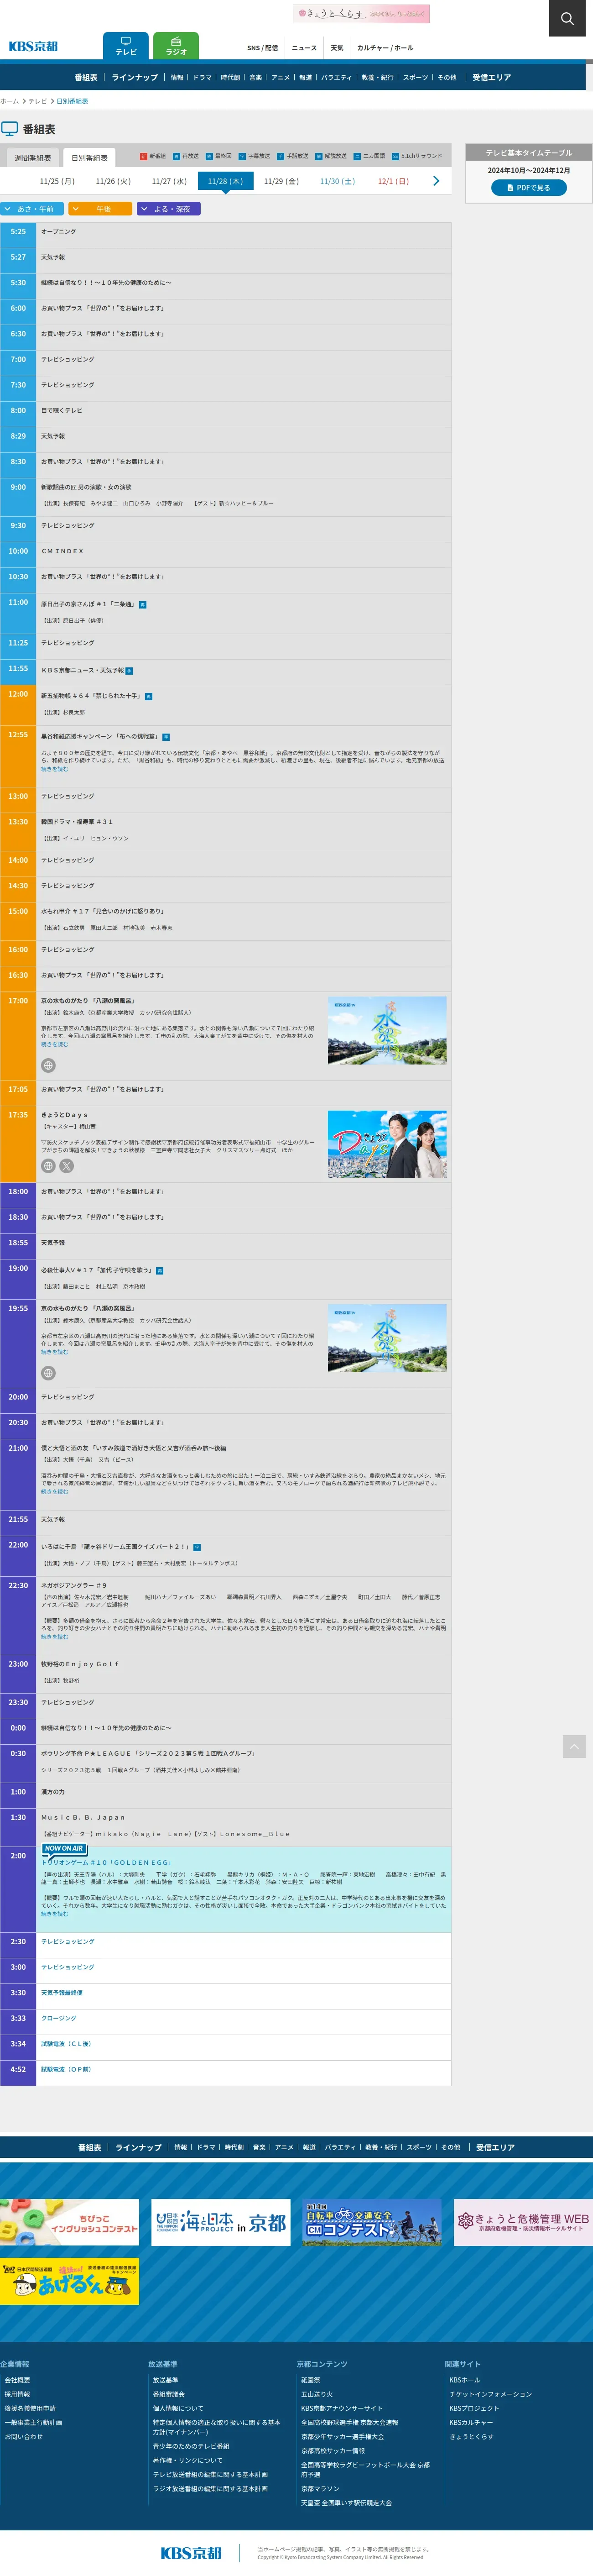Screen dimensions: 593x2576
Task: Open the カルチャー/ホール header link
Action: pyautogui.click(x=385, y=48)
